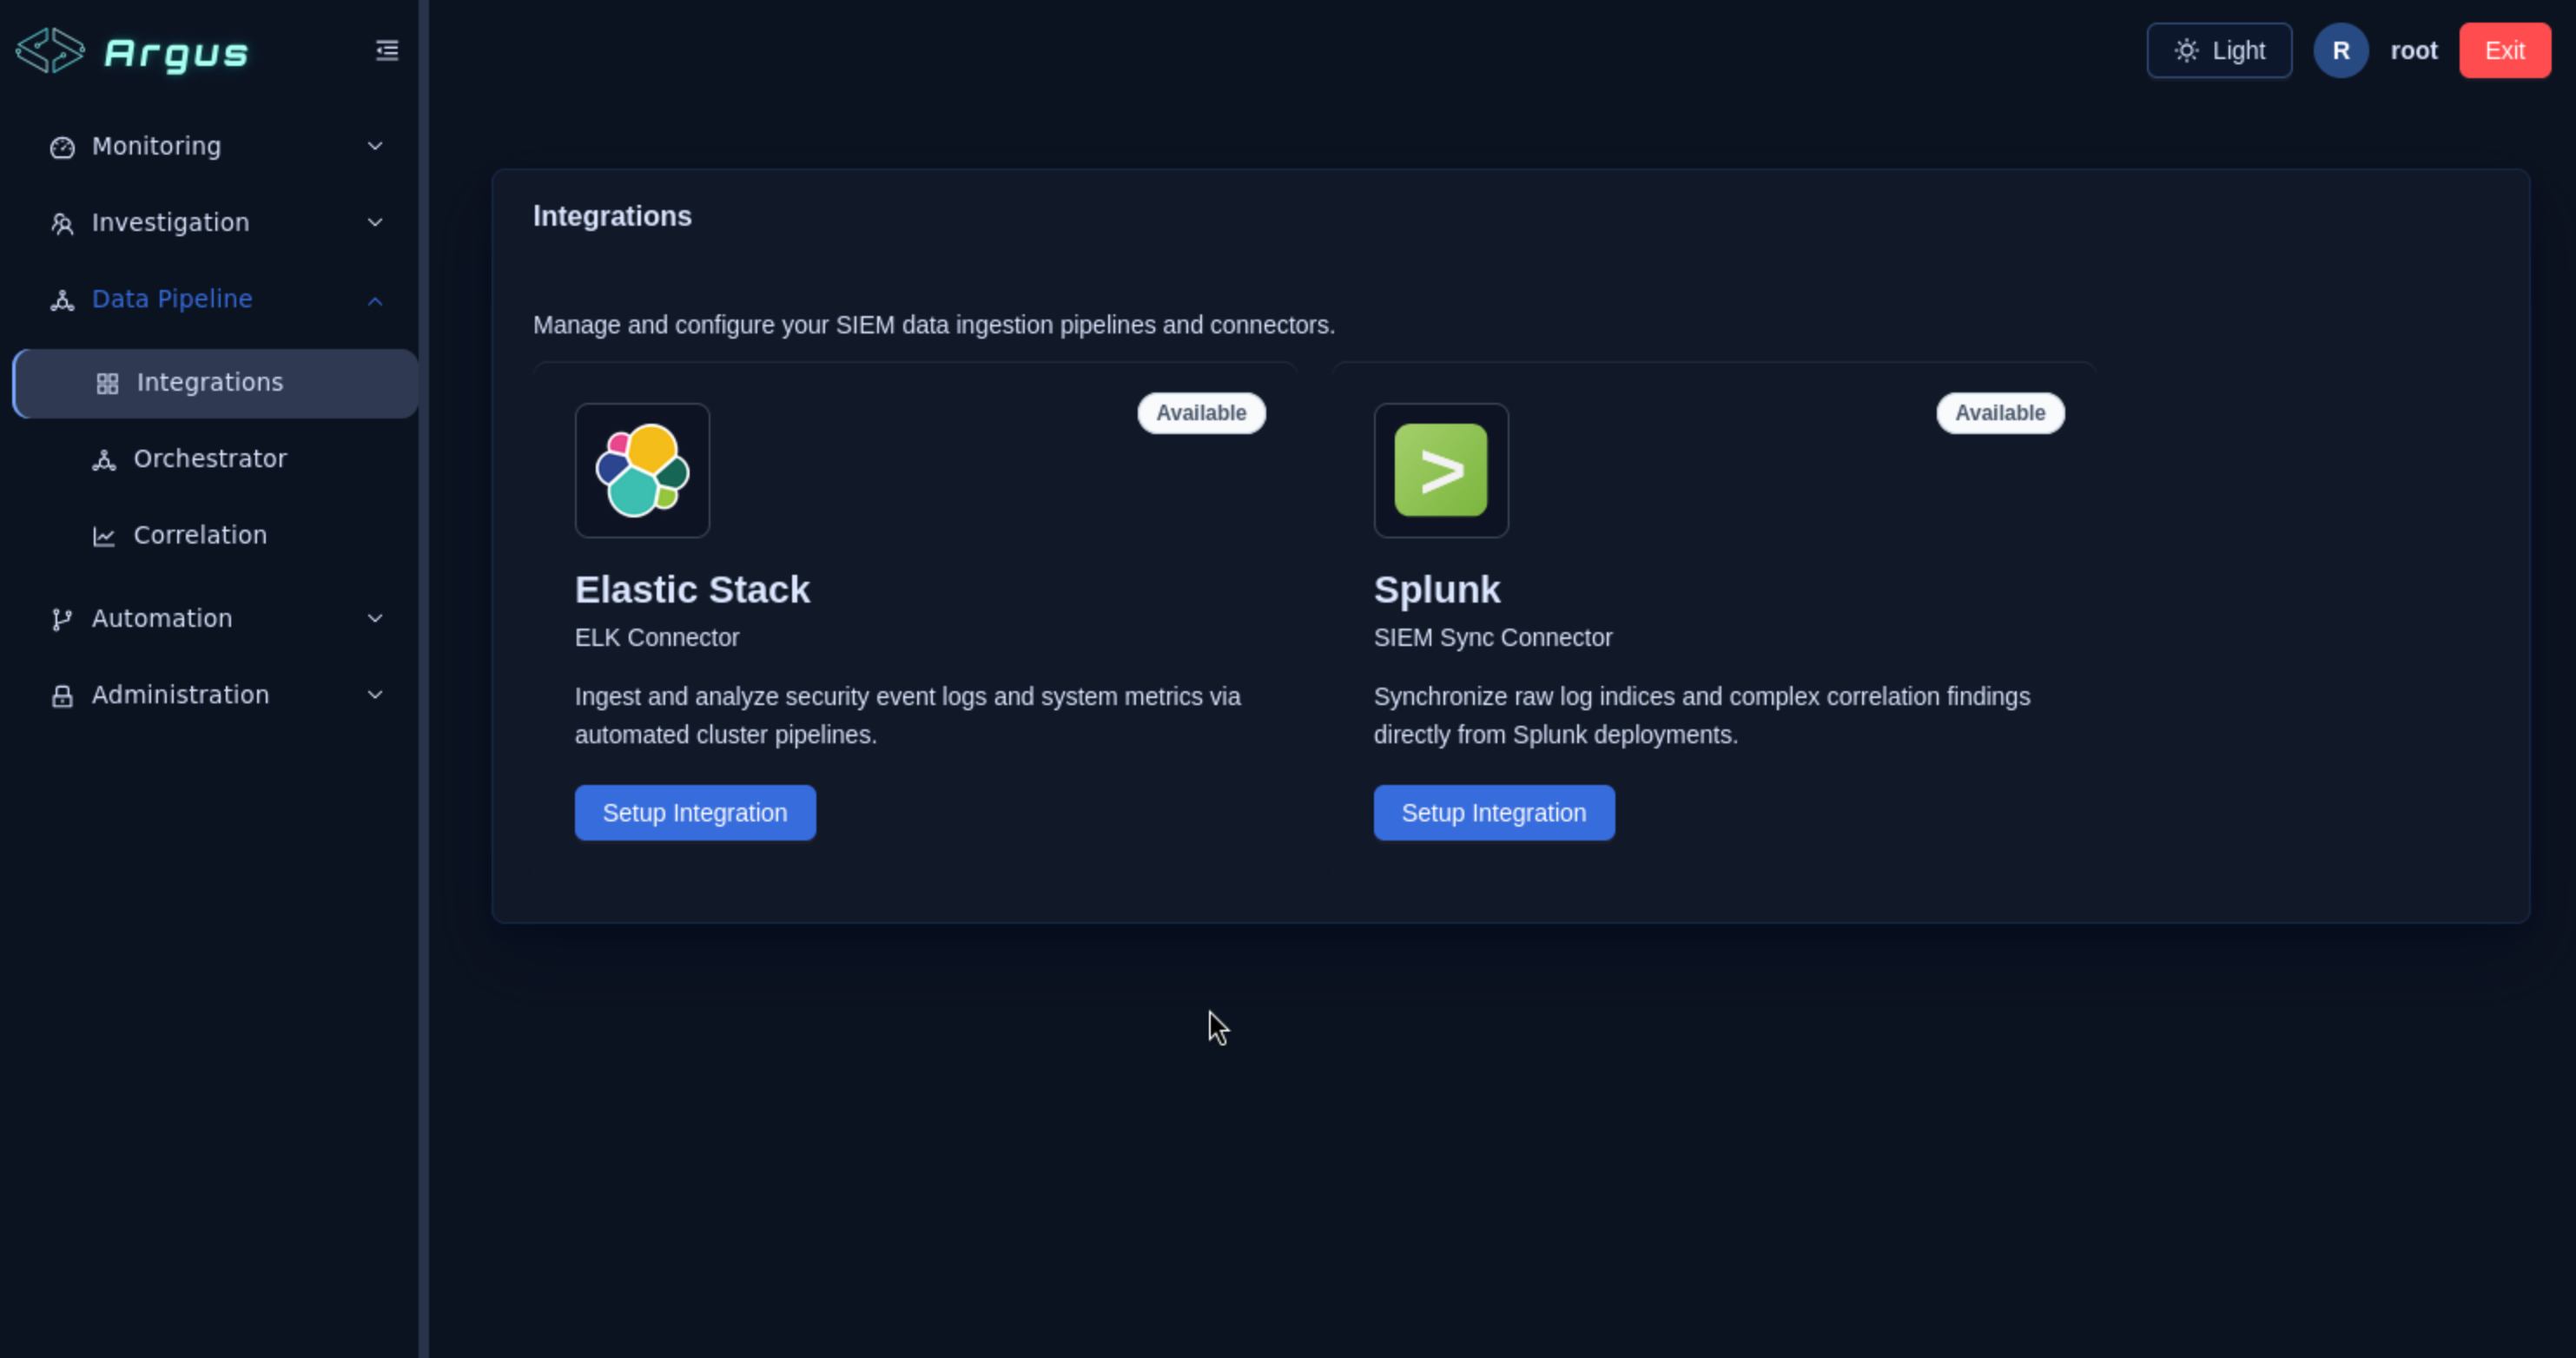
Task: Click the Integrations page heading
Action: coord(612,217)
